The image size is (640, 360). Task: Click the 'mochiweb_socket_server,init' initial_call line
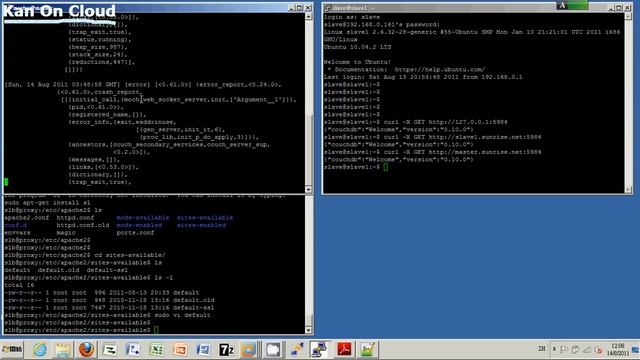179,100
